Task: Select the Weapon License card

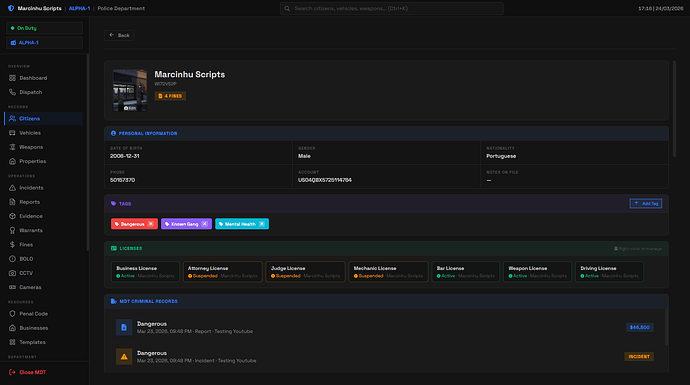Action: point(537,271)
